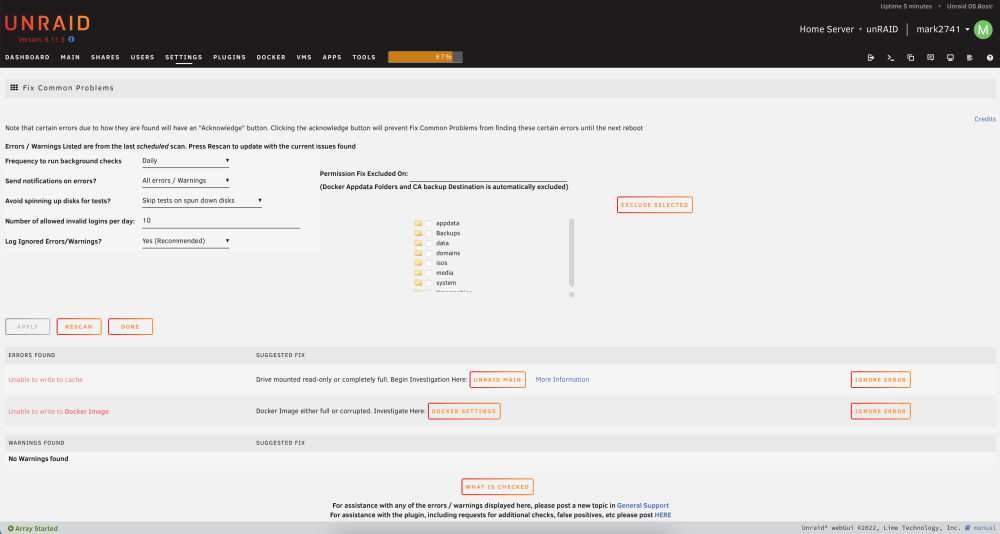Screen dimensions: 1000x534
Task: Open the VMs menu item
Action: tap(304, 57)
